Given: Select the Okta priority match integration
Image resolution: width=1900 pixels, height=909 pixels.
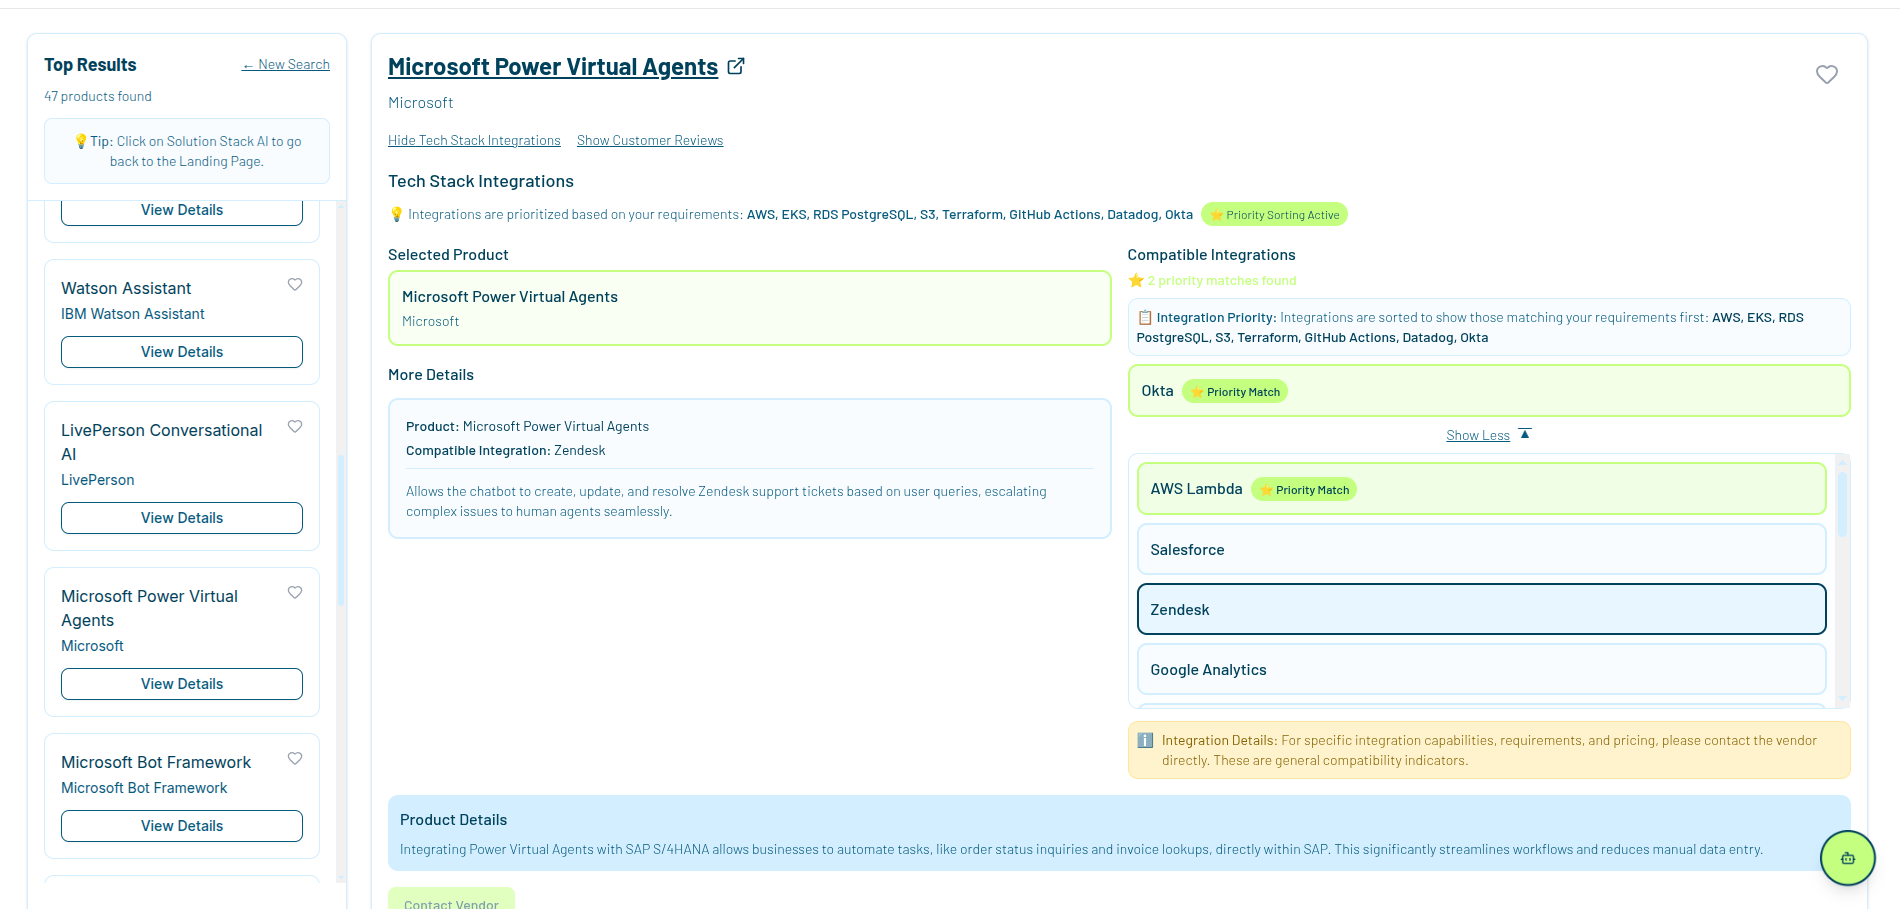Looking at the screenshot, I should coord(1489,391).
